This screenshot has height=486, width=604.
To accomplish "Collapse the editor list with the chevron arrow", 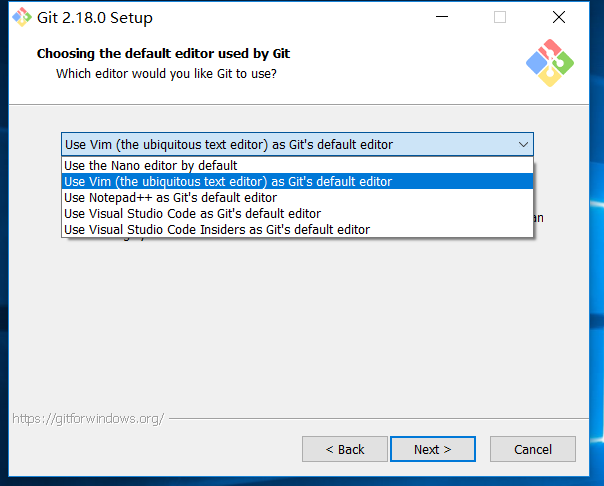I will 523,145.
